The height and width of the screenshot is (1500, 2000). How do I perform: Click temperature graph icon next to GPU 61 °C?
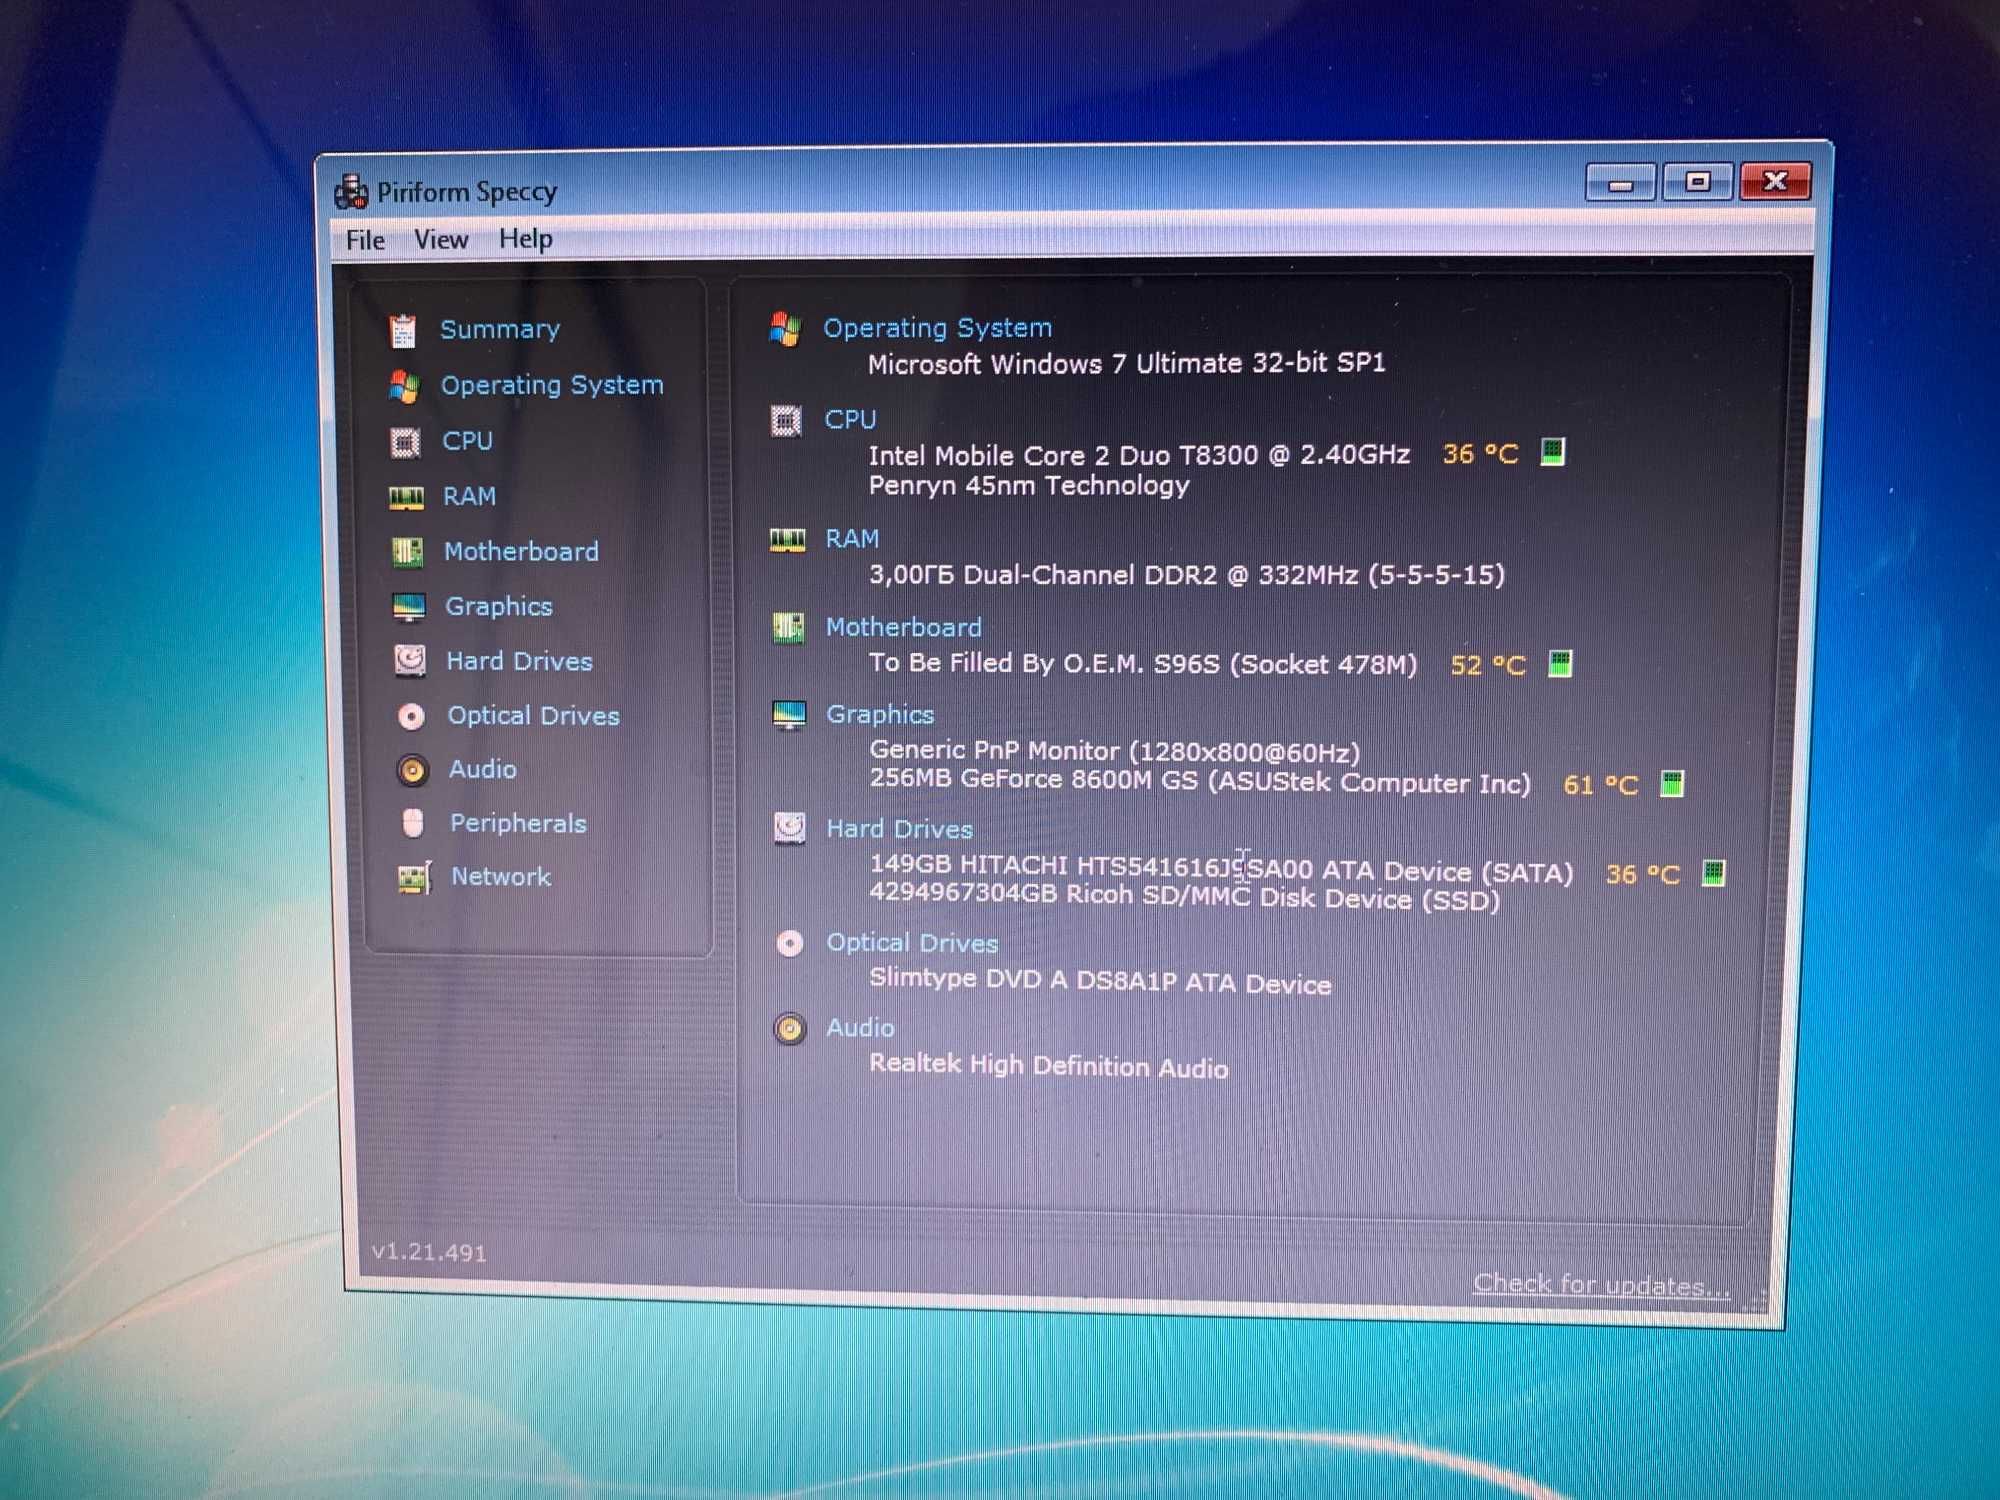[x=1672, y=783]
